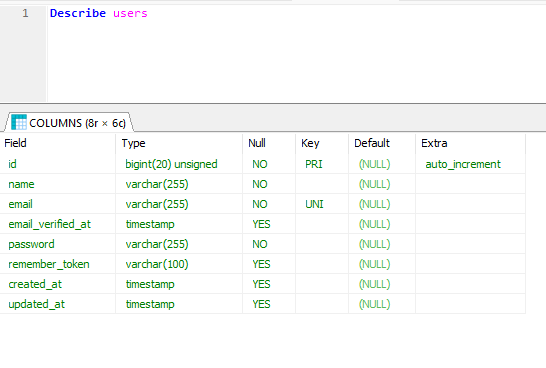546x368 pixels.
Task: Click the NO null value in email row
Action: tap(269, 204)
